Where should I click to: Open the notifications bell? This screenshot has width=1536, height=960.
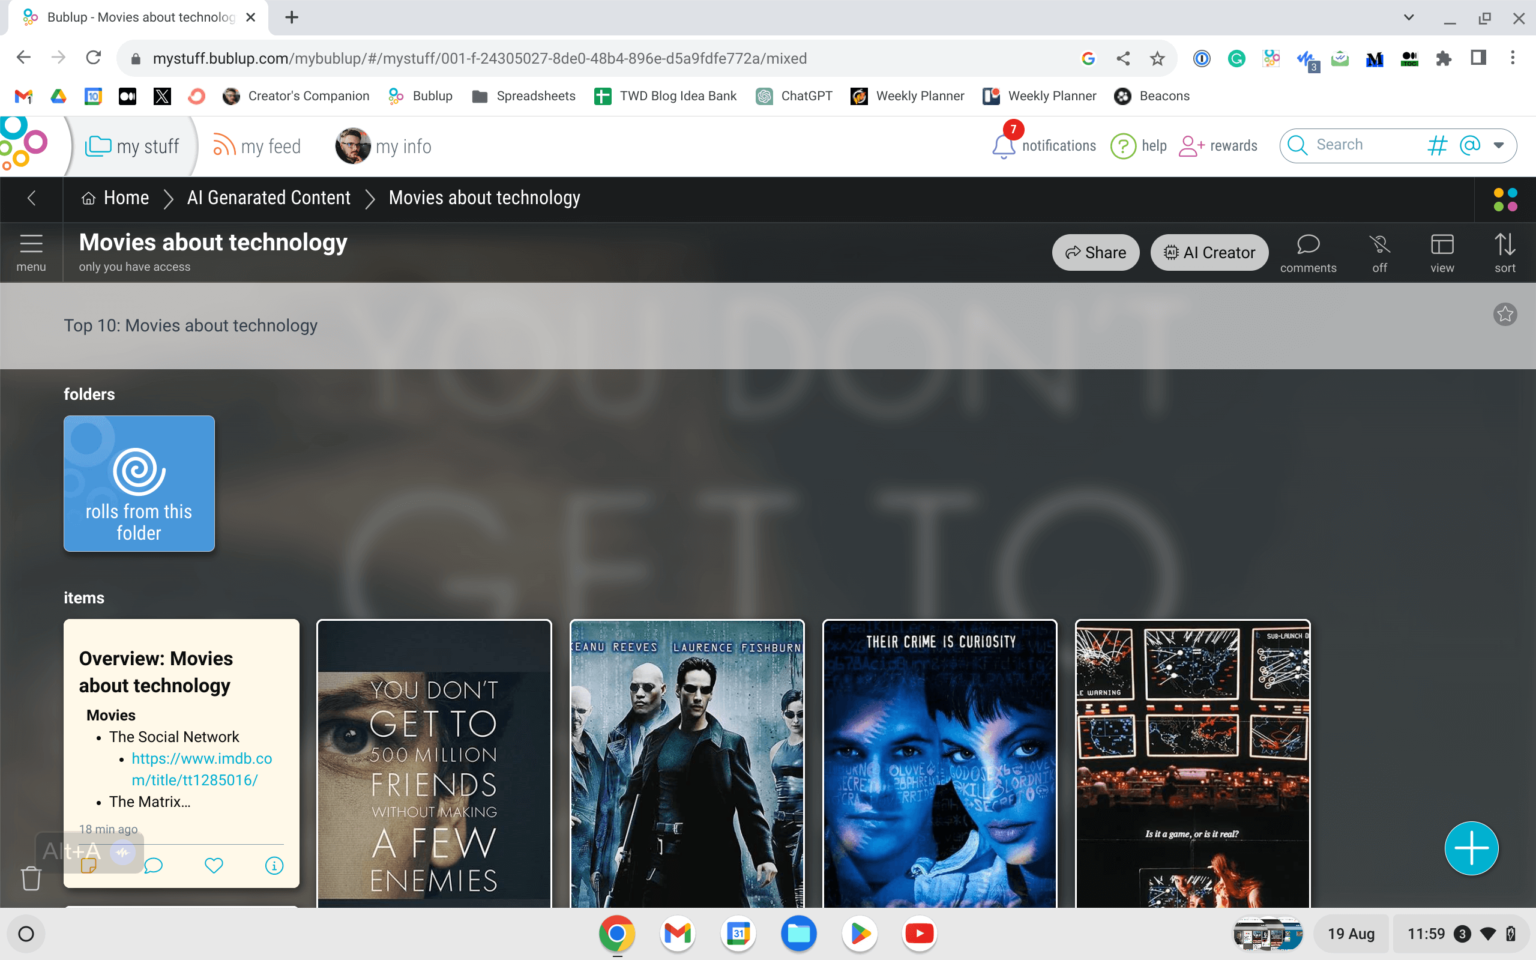(x=1004, y=146)
